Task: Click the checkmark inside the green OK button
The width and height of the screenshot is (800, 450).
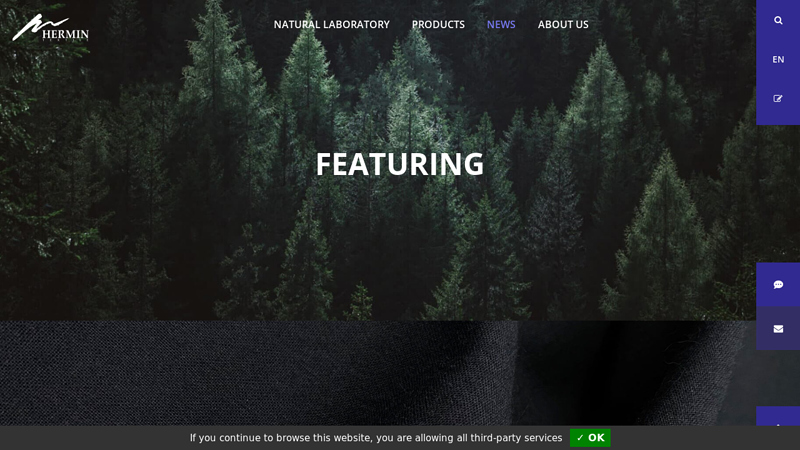Action: [580, 438]
